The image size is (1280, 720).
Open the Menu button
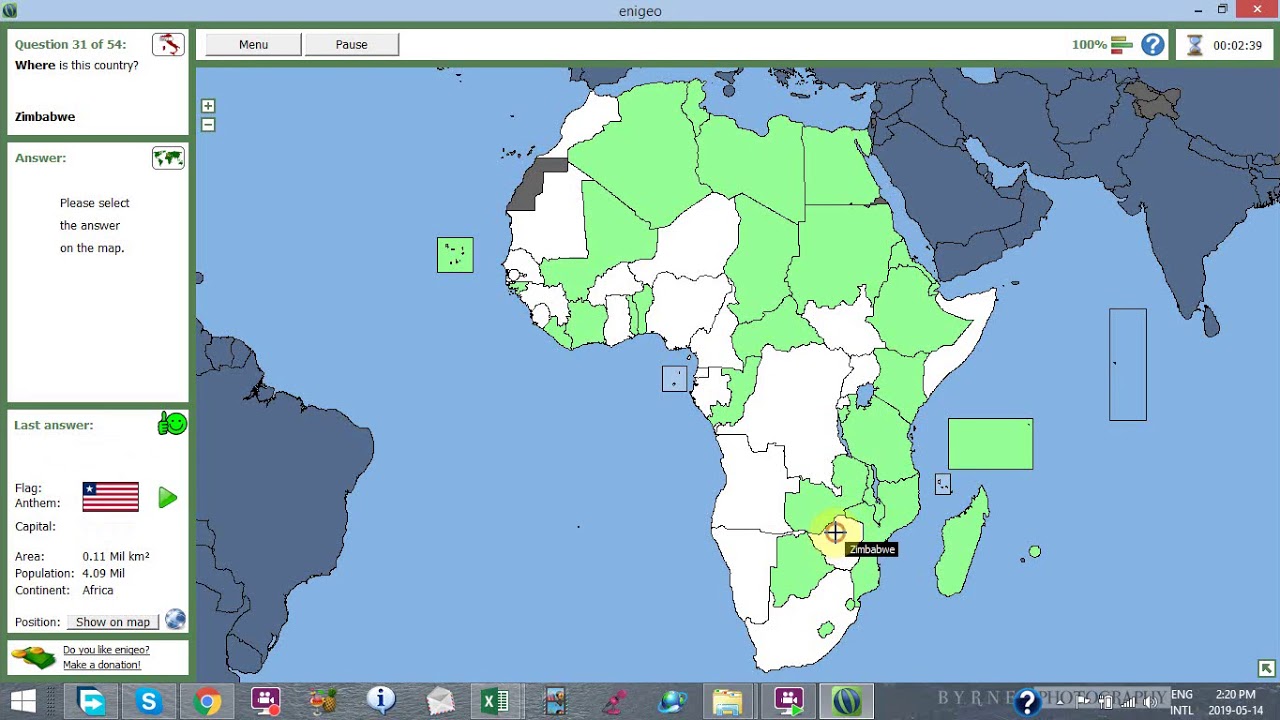(x=253, y=44)
